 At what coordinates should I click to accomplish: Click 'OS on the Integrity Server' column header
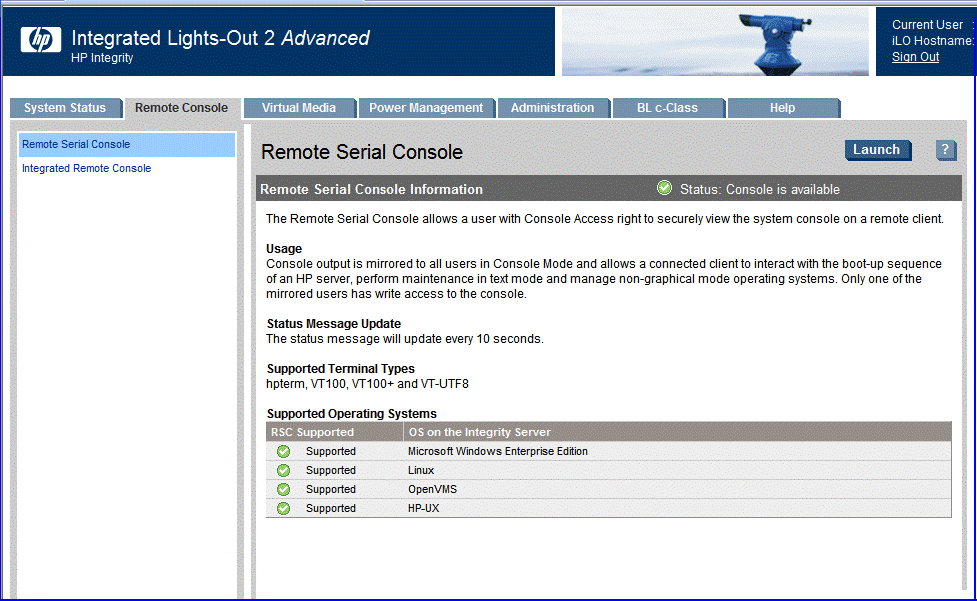tap(480, 432)
